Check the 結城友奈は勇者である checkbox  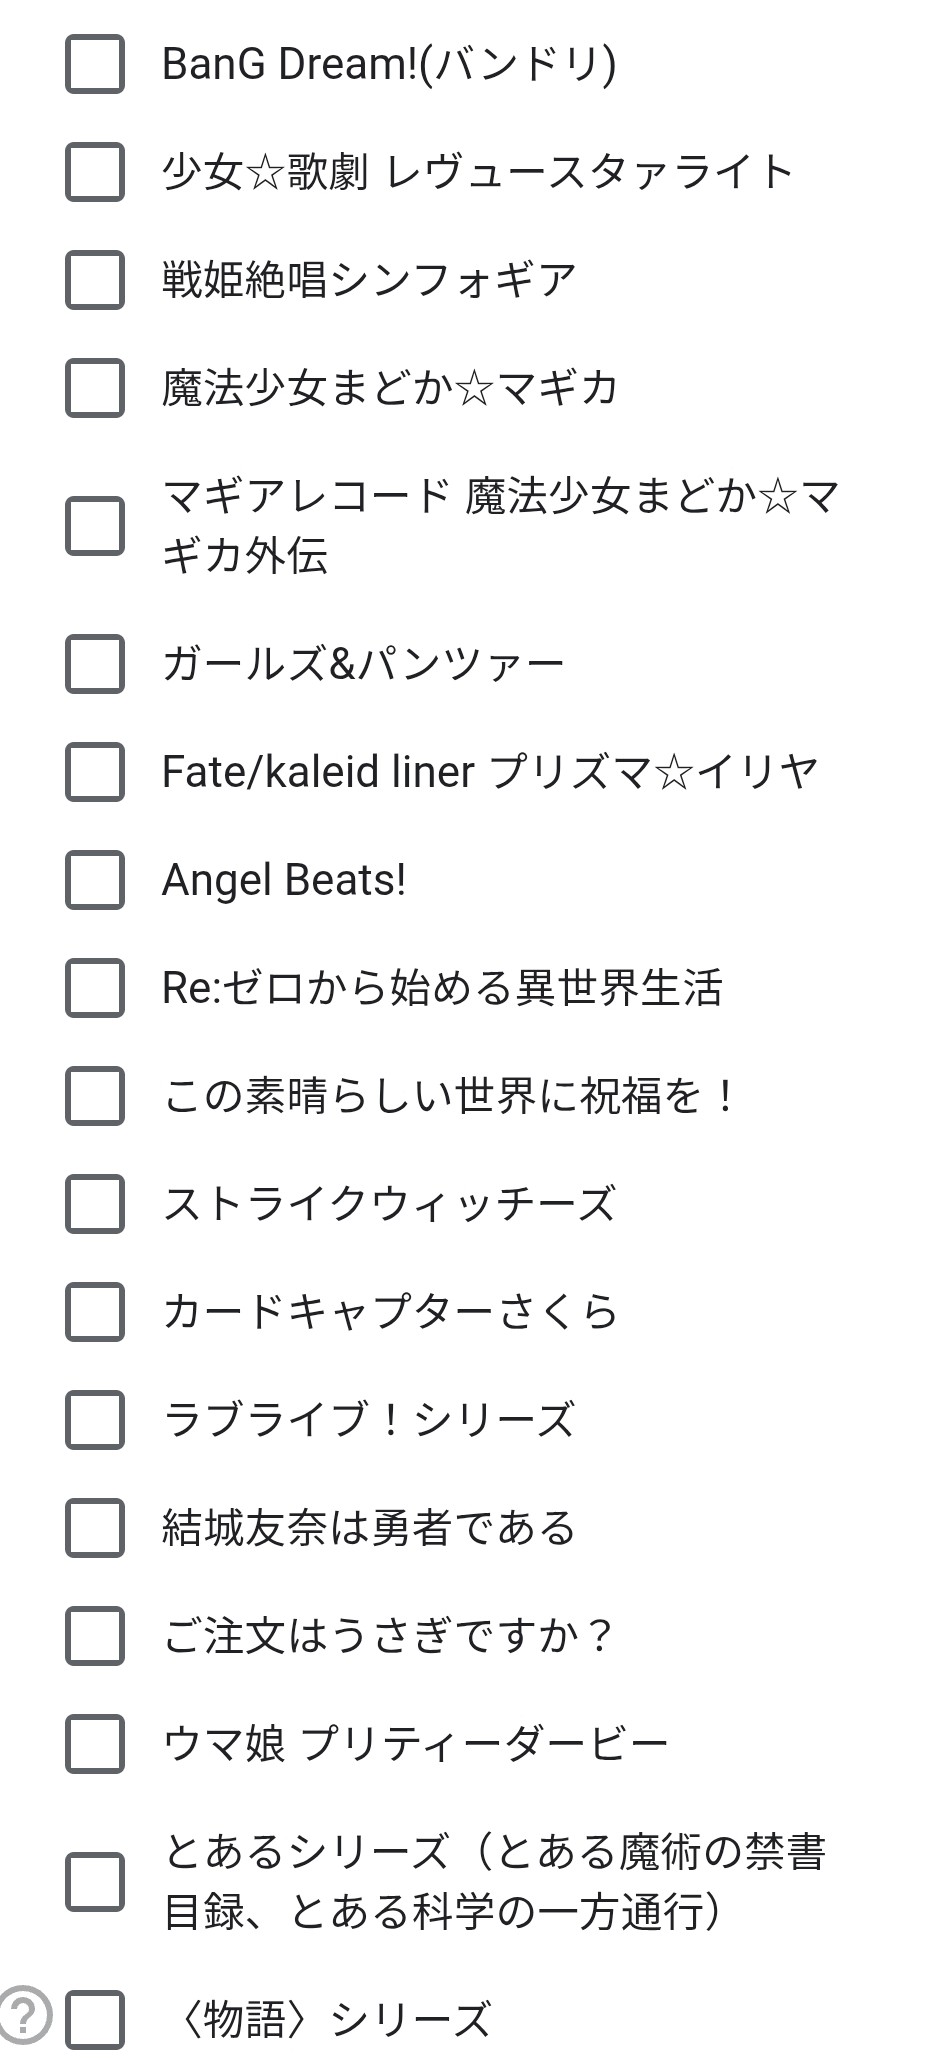click(95, 1528)
